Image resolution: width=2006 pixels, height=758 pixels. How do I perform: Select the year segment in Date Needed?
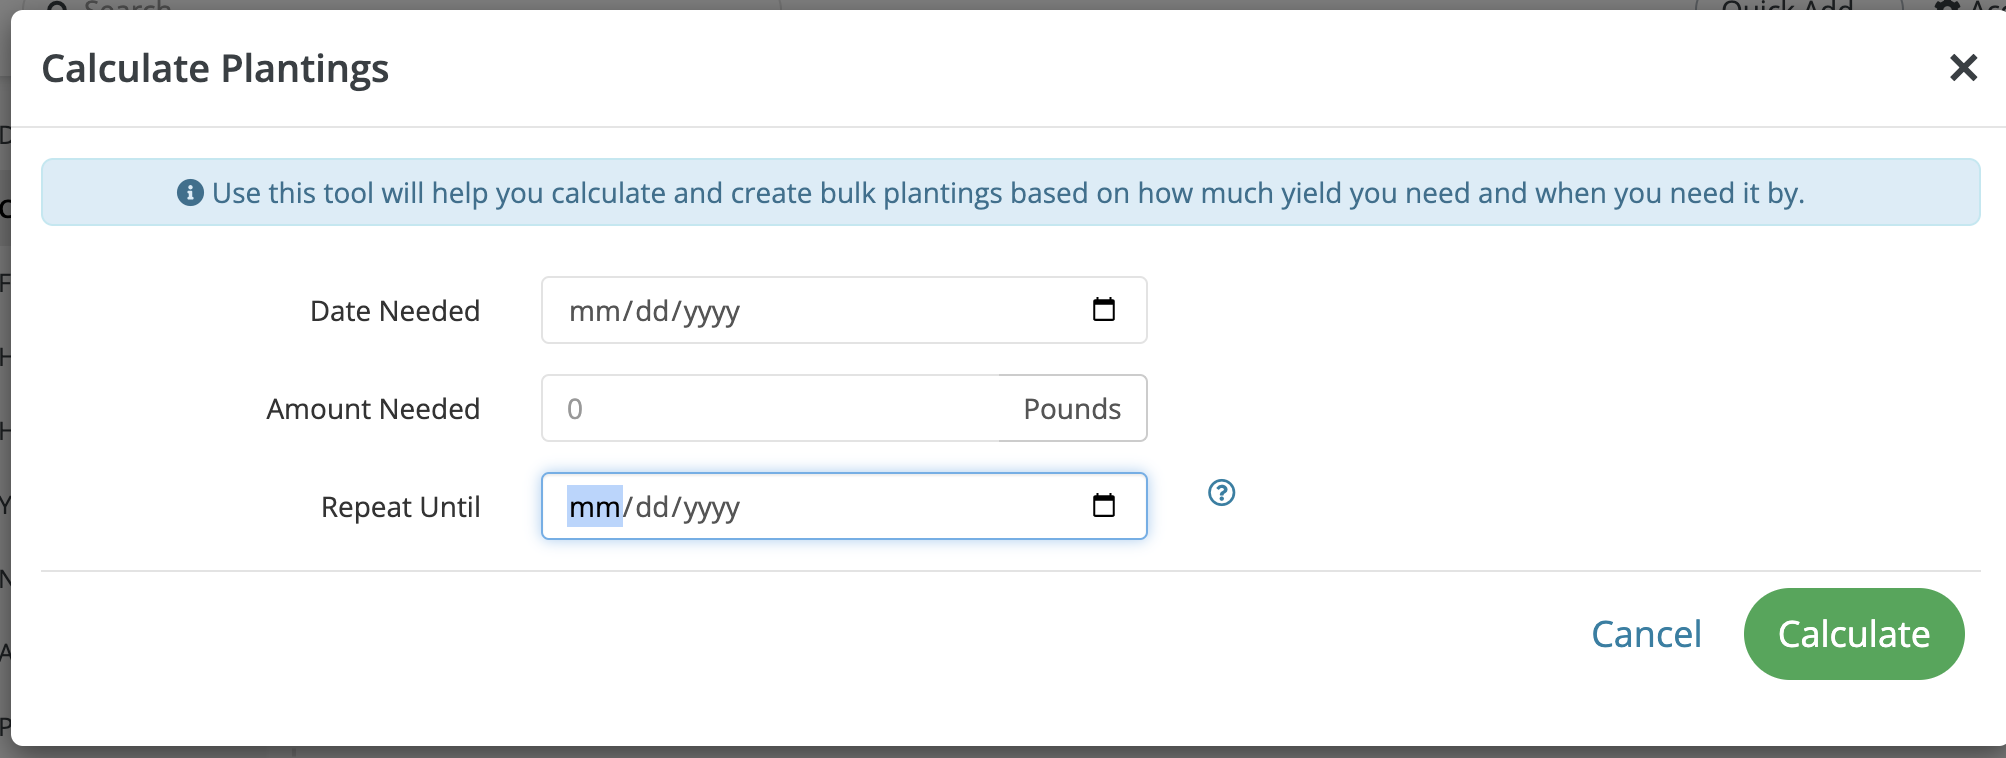(711, 311)
